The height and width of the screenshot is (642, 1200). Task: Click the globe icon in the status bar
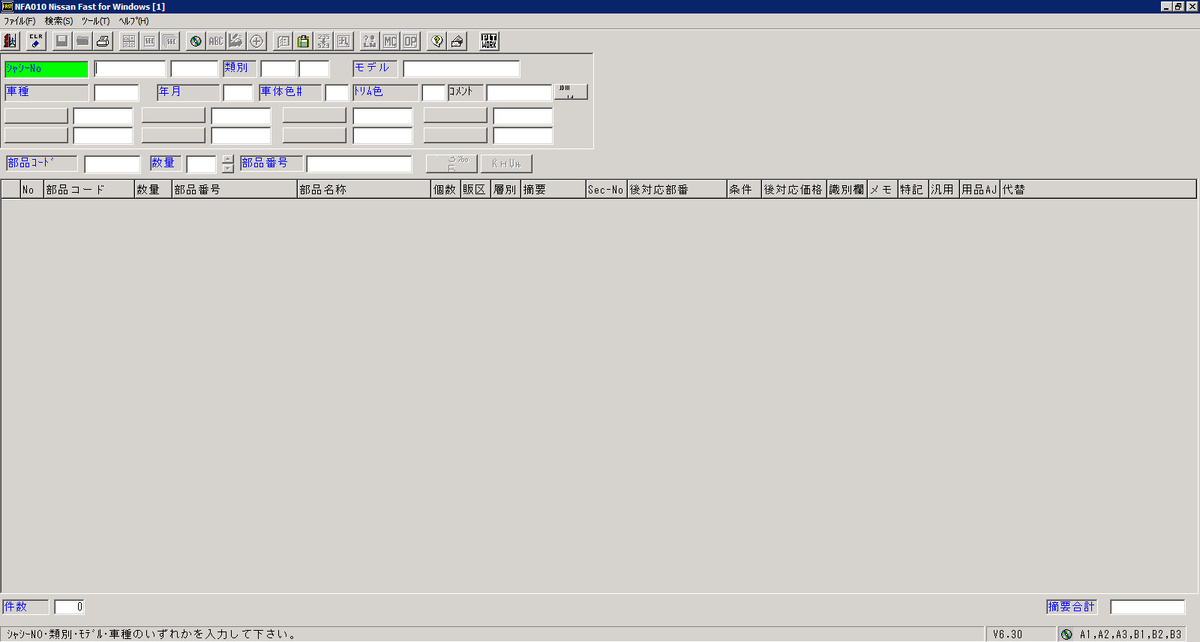[x=1067, y=634]
